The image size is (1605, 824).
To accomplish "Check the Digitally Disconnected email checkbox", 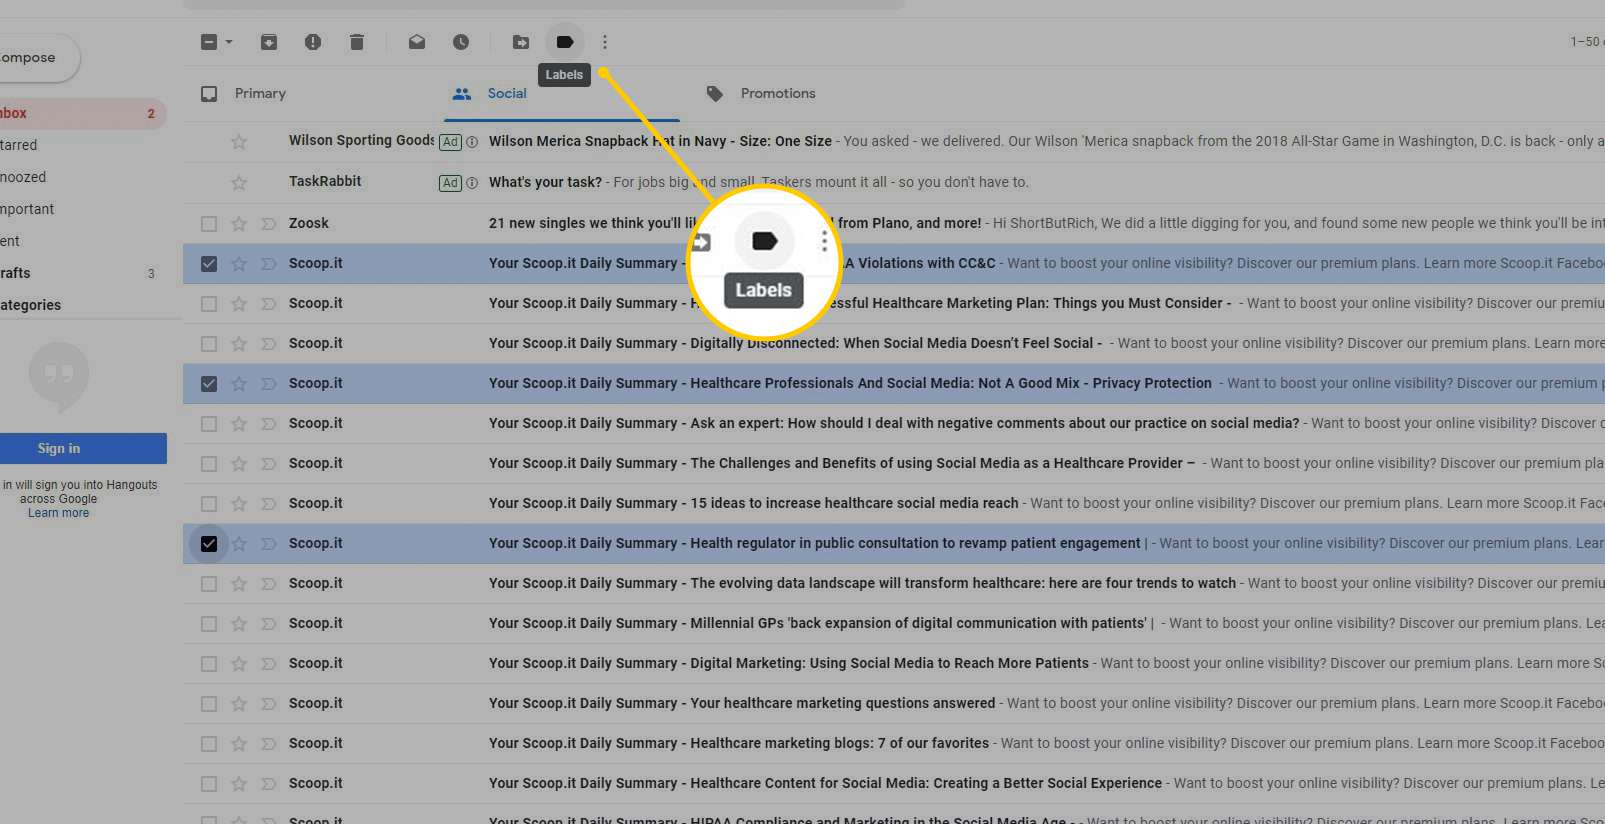I will click(209, 344).
